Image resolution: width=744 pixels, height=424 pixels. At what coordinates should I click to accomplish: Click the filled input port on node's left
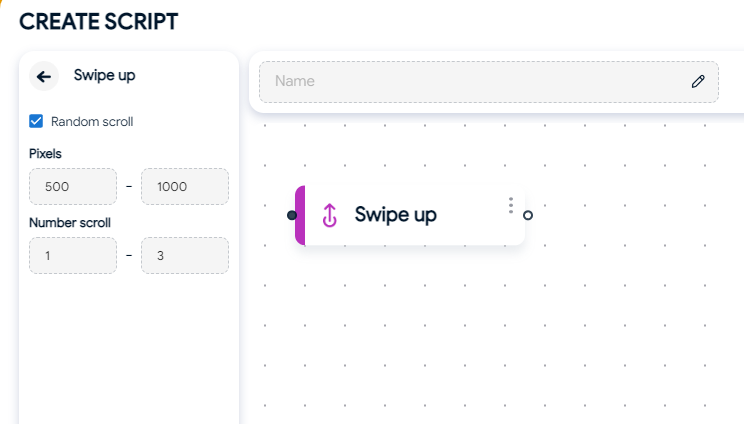click(x=292, y=215)
